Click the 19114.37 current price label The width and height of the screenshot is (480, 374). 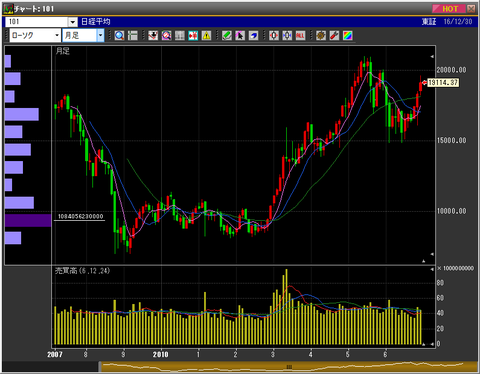pyautogui.click(x=443, y=82)
